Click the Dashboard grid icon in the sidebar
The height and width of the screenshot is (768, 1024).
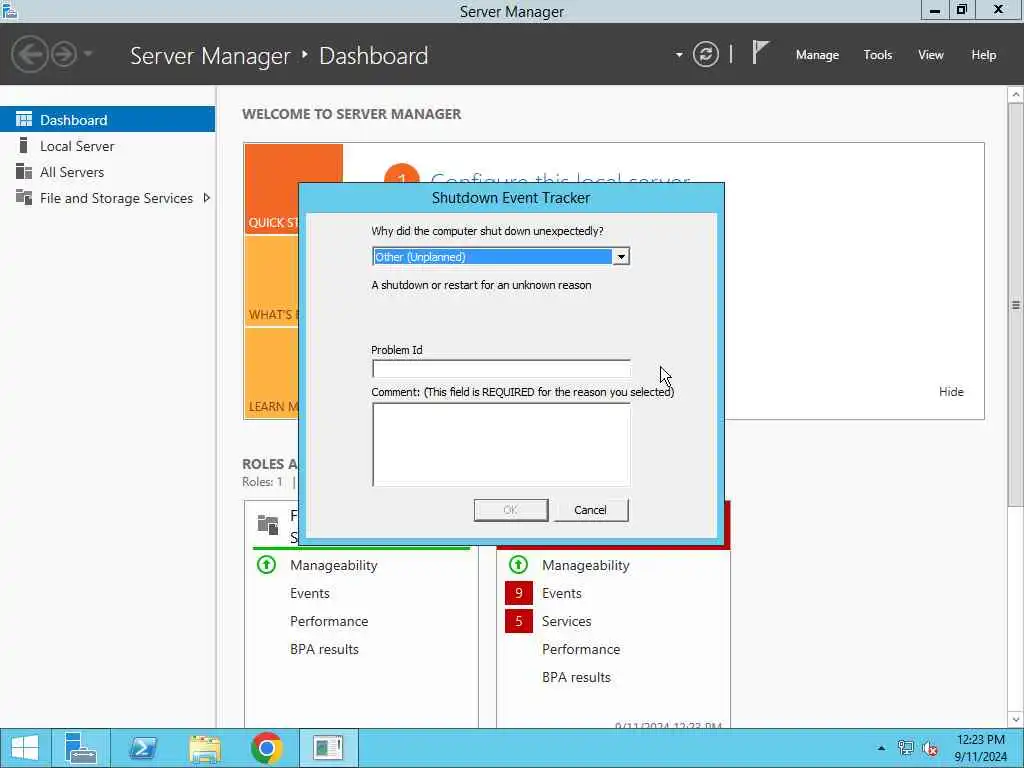24,119
